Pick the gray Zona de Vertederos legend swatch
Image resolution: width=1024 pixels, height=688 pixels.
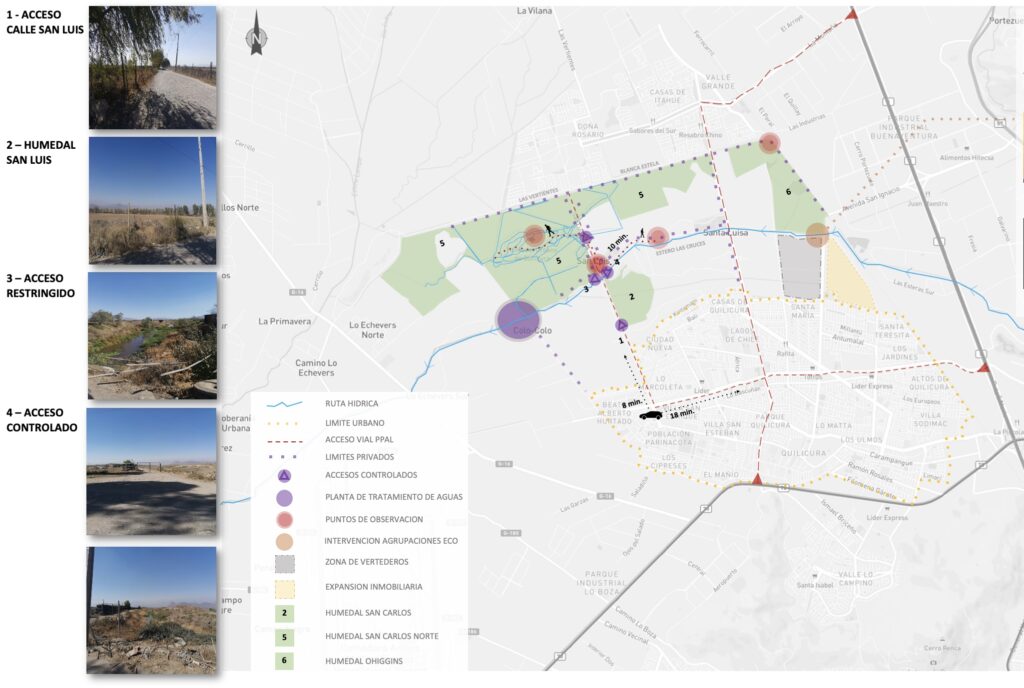coord(285,563)
